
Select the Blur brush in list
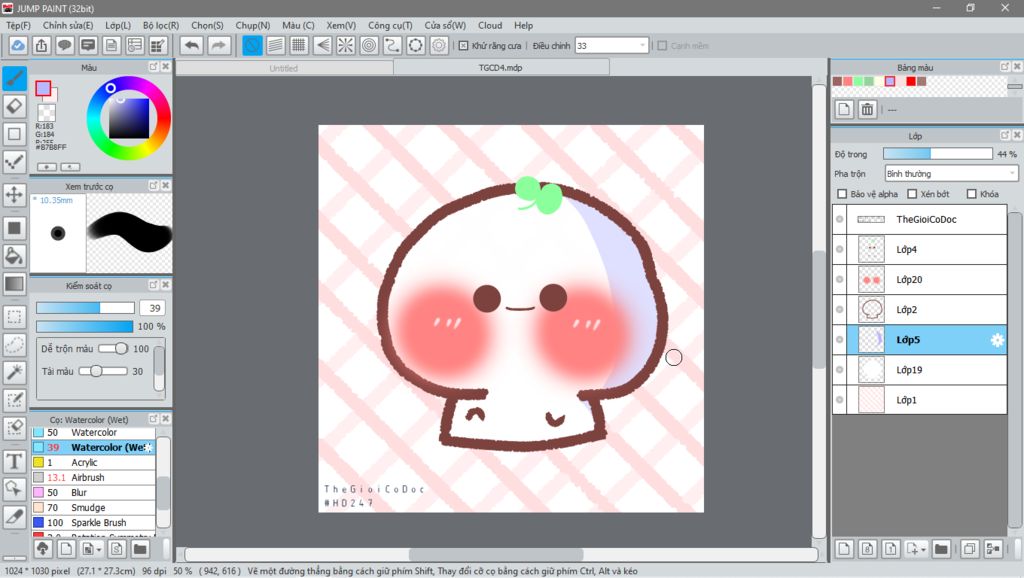[93, 492]
